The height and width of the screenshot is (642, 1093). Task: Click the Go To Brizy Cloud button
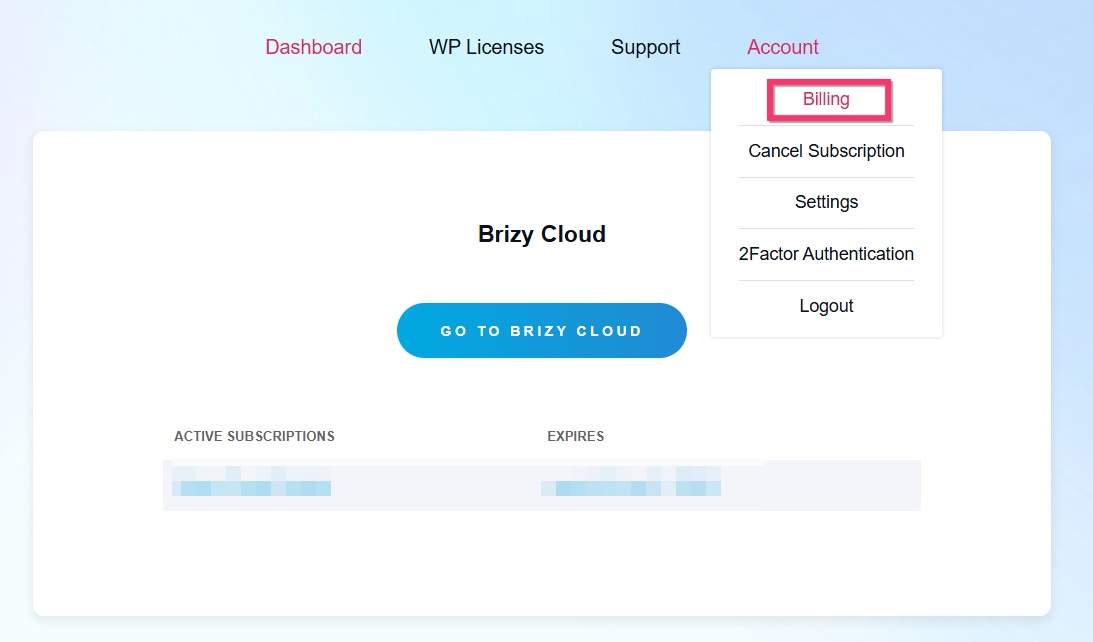coord(542,330)
